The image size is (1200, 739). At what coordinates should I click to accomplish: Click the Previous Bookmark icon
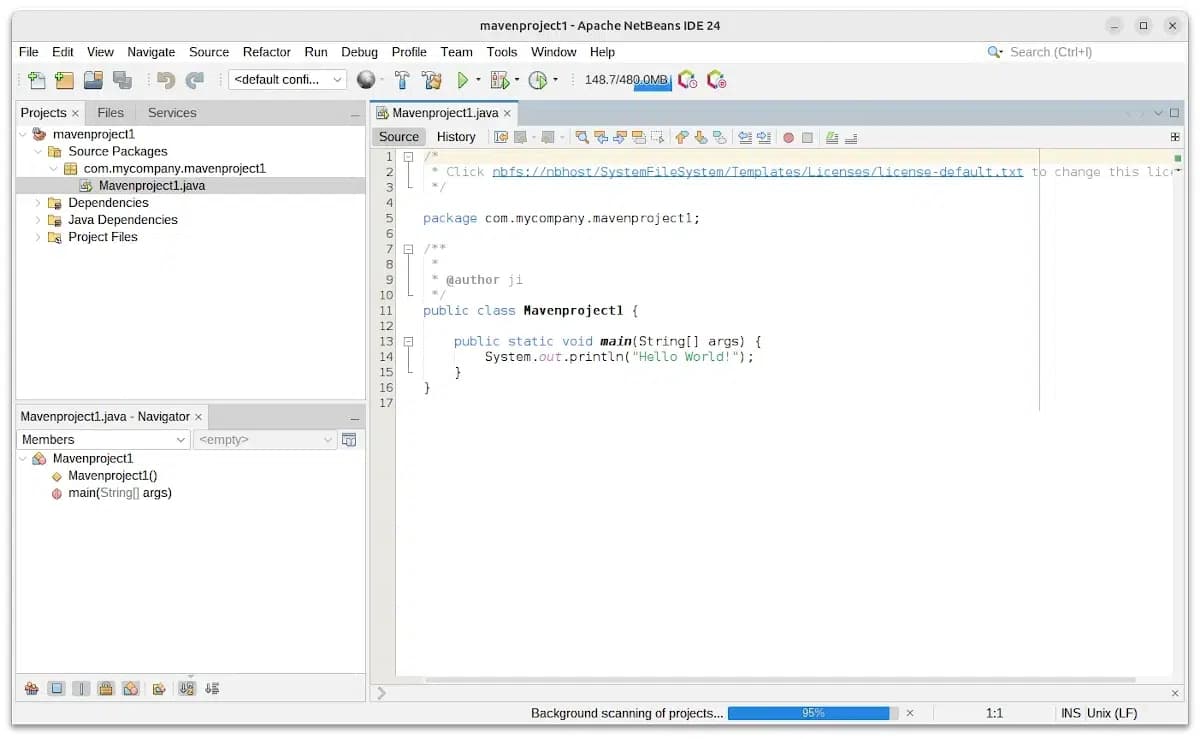coord(681,137)
